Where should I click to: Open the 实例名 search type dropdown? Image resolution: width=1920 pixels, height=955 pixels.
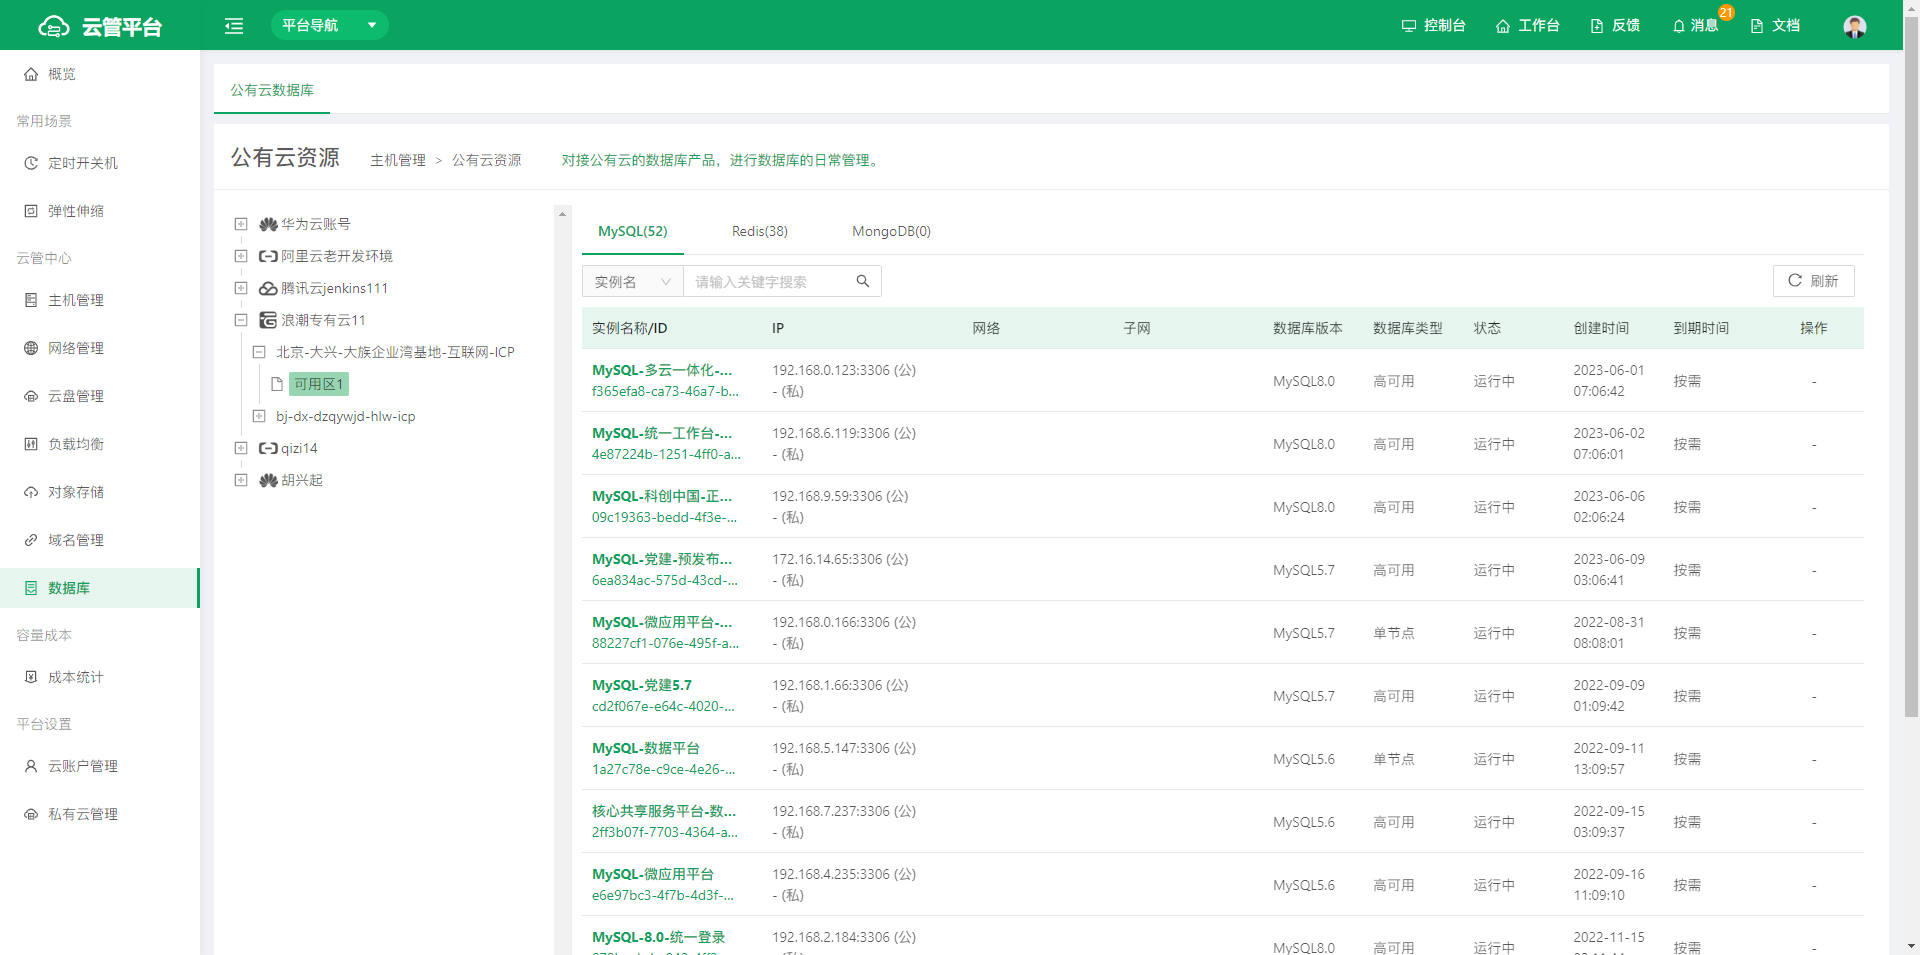pyautogui.click(x=633, y=282)
